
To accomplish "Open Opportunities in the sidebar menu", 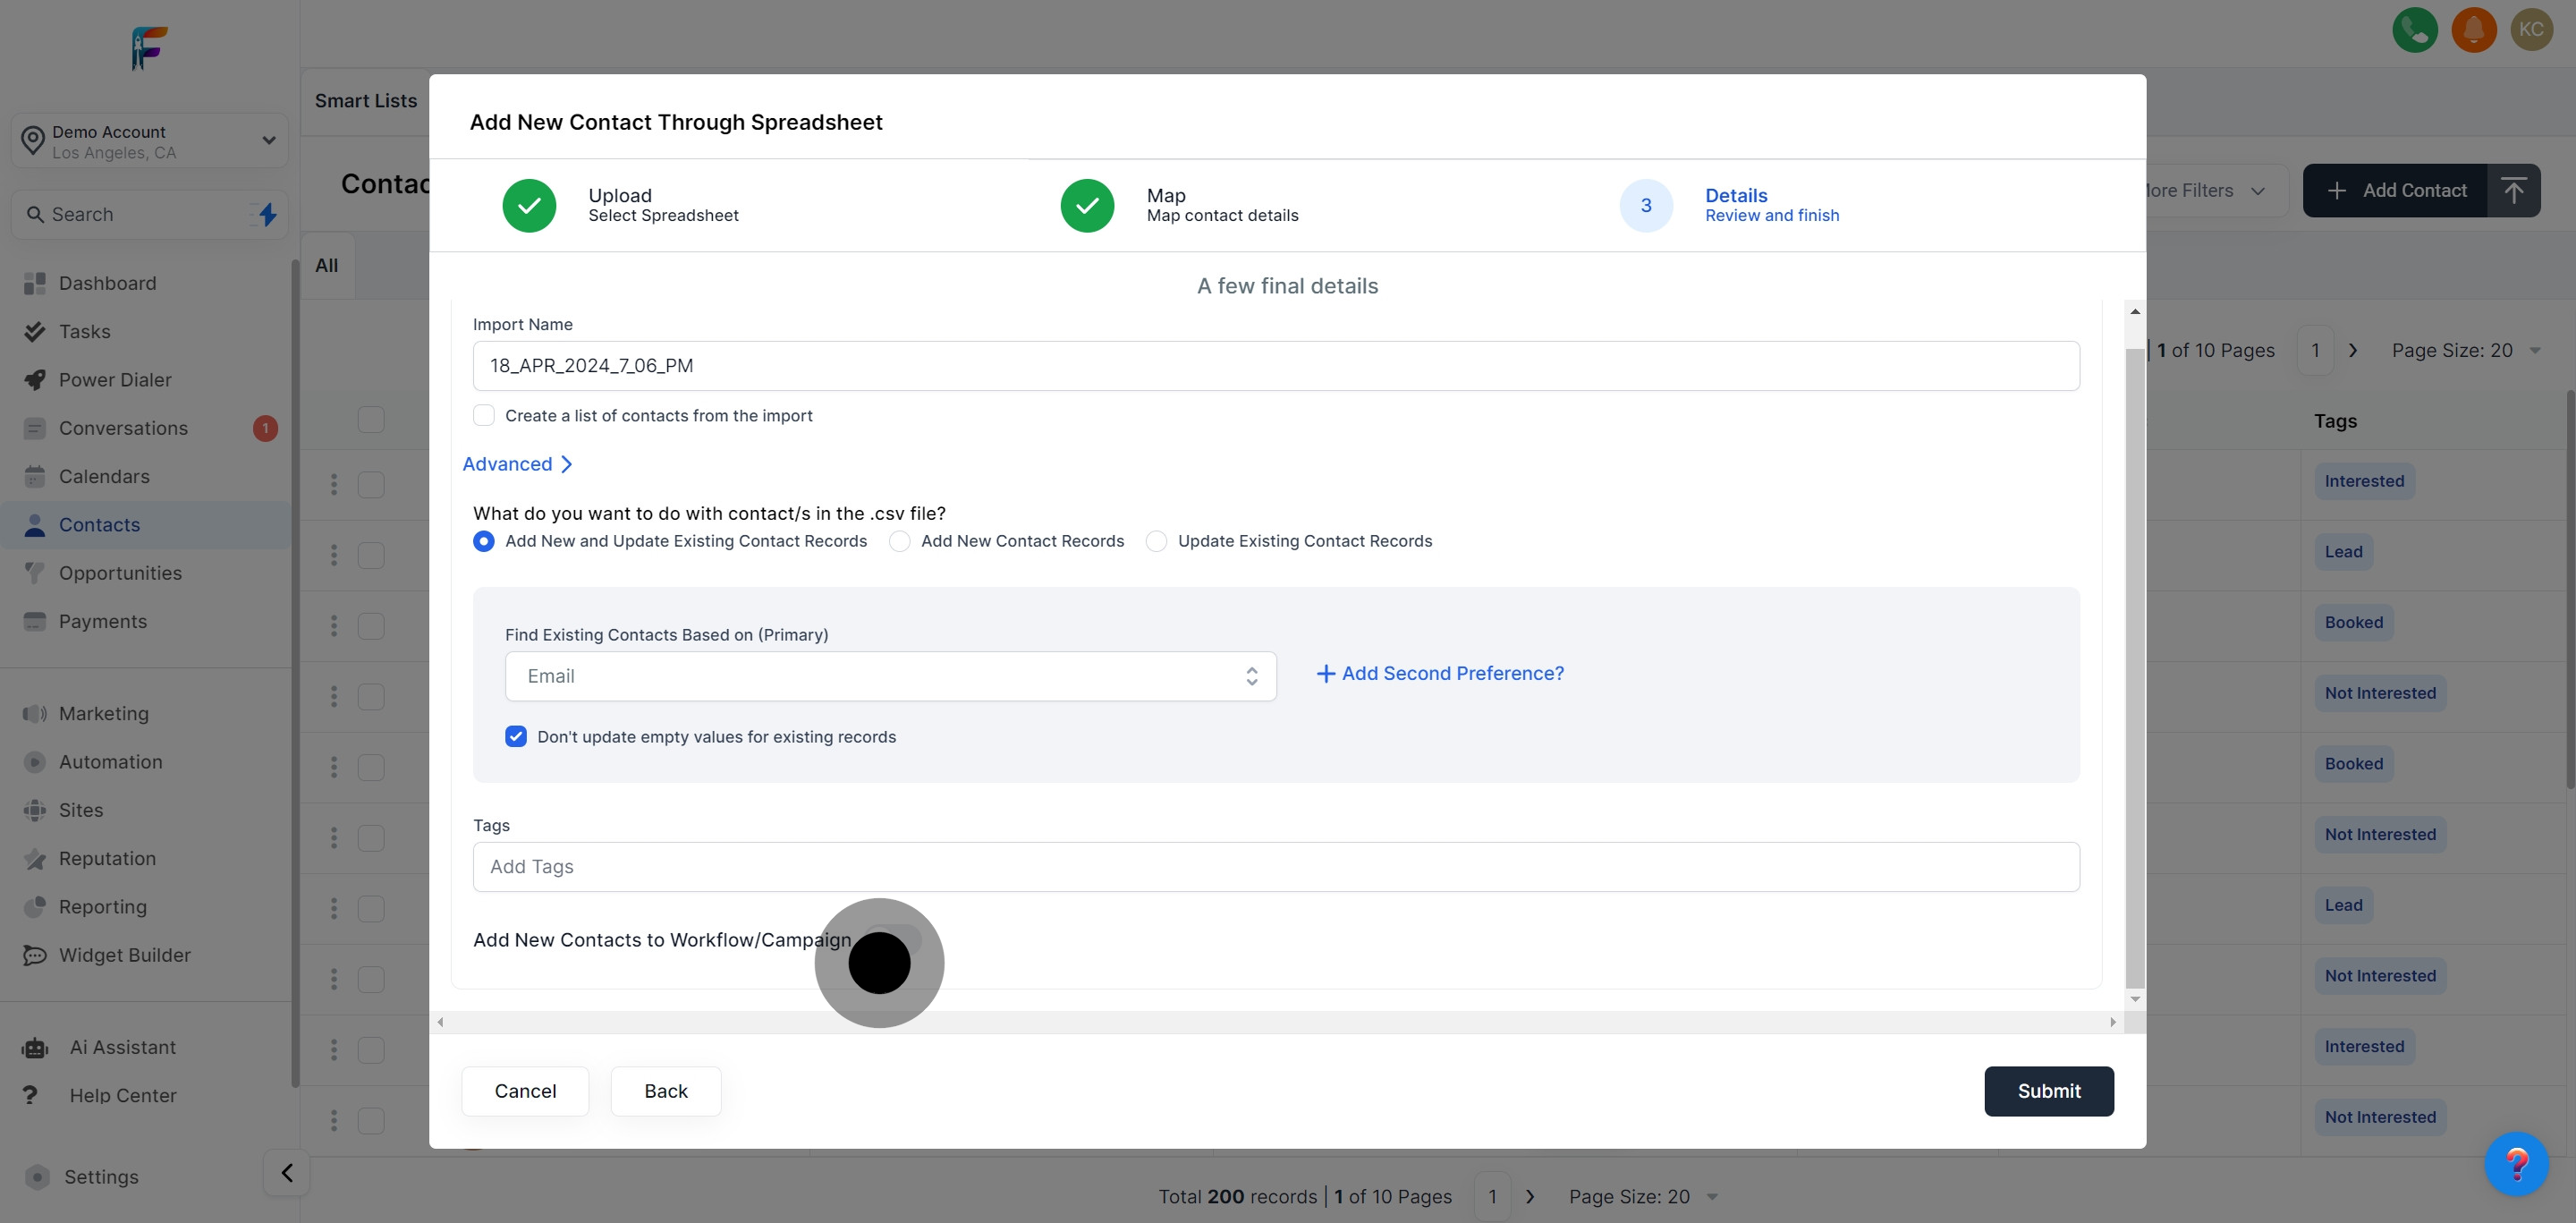I will coord(120,573).
